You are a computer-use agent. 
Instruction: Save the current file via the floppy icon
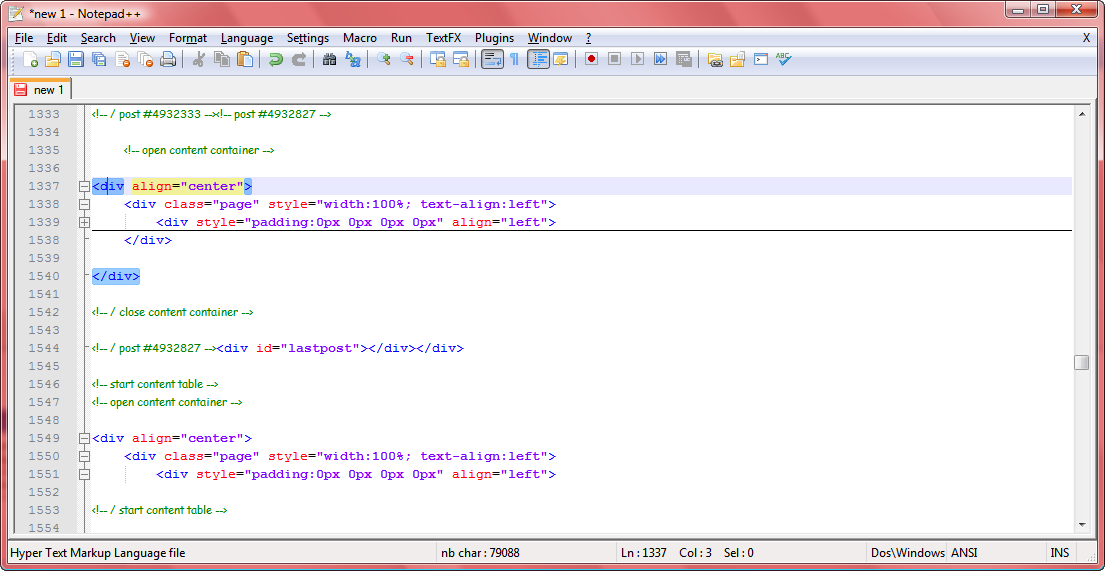pos(76,60)
